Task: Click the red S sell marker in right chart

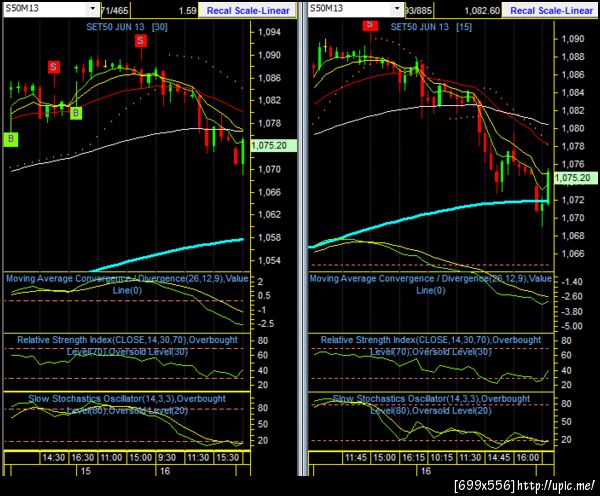Action: tap(370, 25)
